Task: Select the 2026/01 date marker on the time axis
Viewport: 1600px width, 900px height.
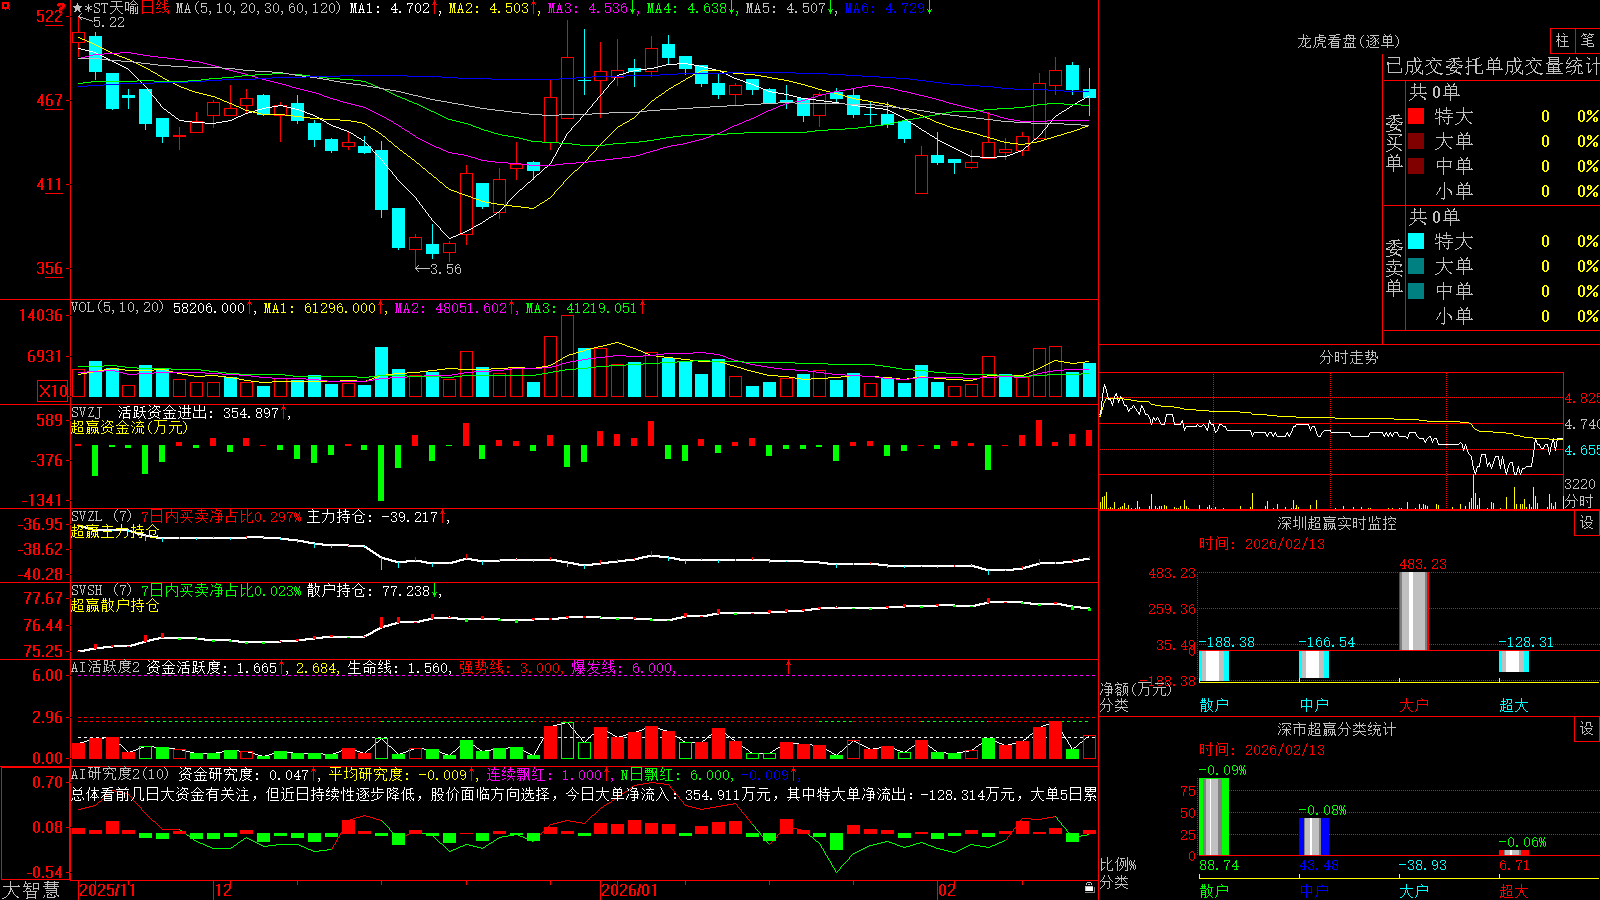Action: tap(629, 890)
